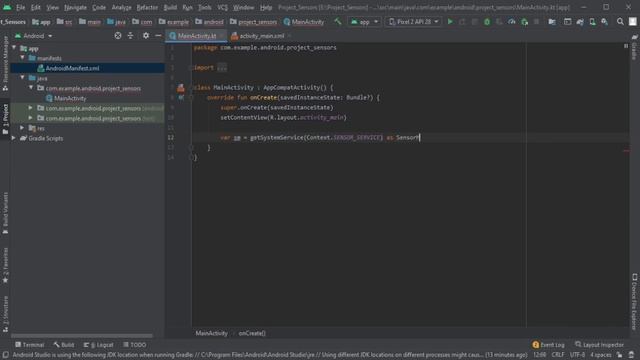
Task: Click onCreate() breadcrumb below editor
Action: pyautogui.click(x=252, y=333)
